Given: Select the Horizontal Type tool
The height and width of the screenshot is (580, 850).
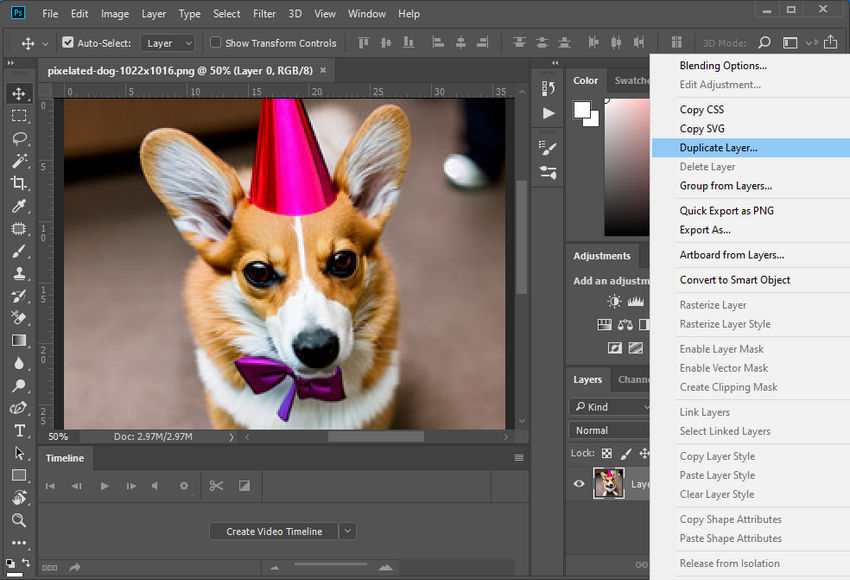Looking at the screenshot, I should pos(19,430).
